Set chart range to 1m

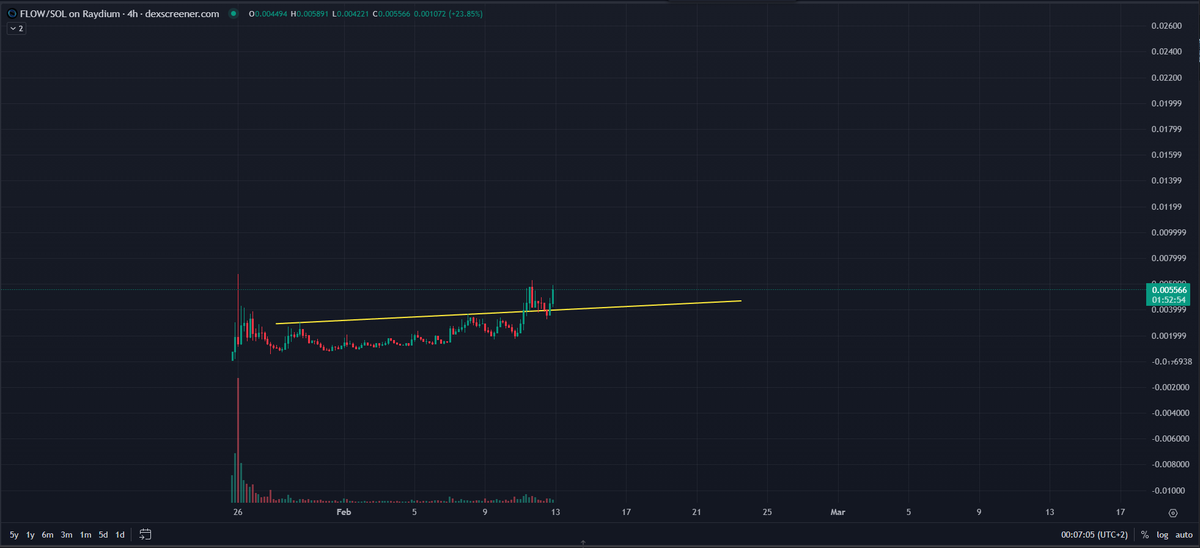pyautogui.click(x=85, y=535)
